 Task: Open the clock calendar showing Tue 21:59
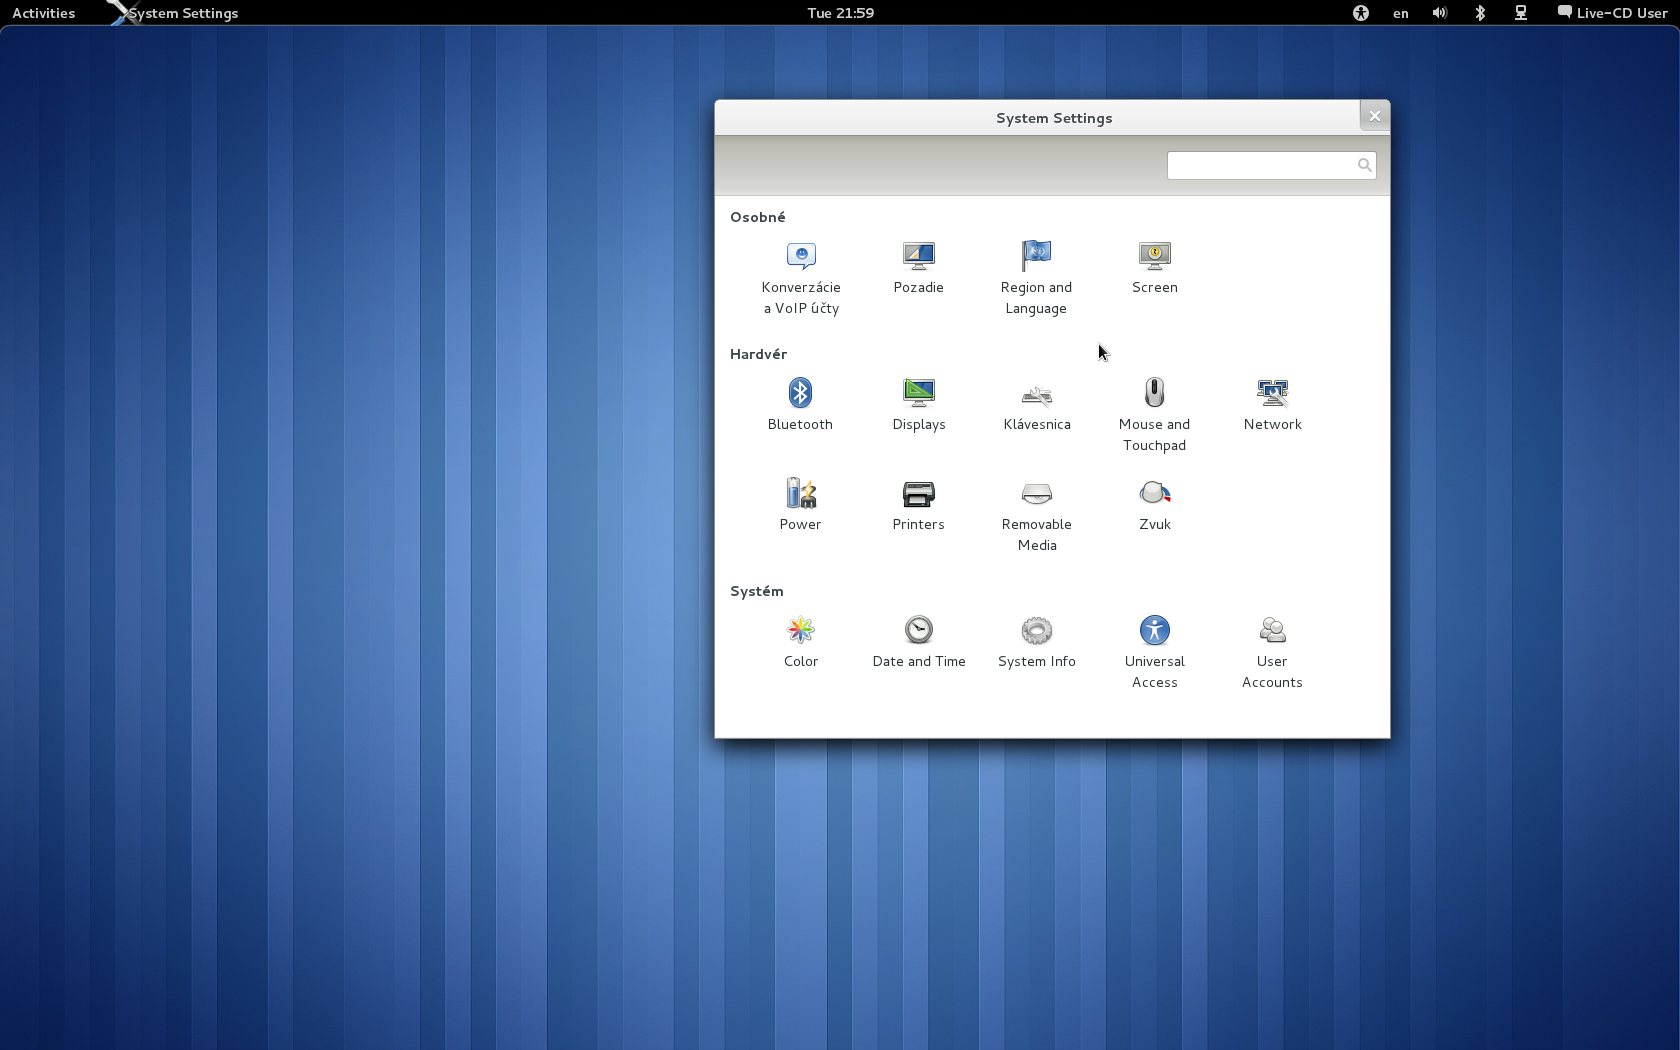point(840,13)
